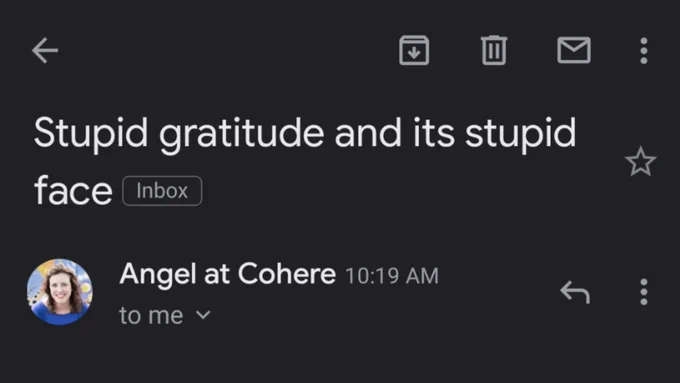This screenshot has width=680, height=383.
Task: Tap the word gratitude in the subject
Action: [242, 134]
